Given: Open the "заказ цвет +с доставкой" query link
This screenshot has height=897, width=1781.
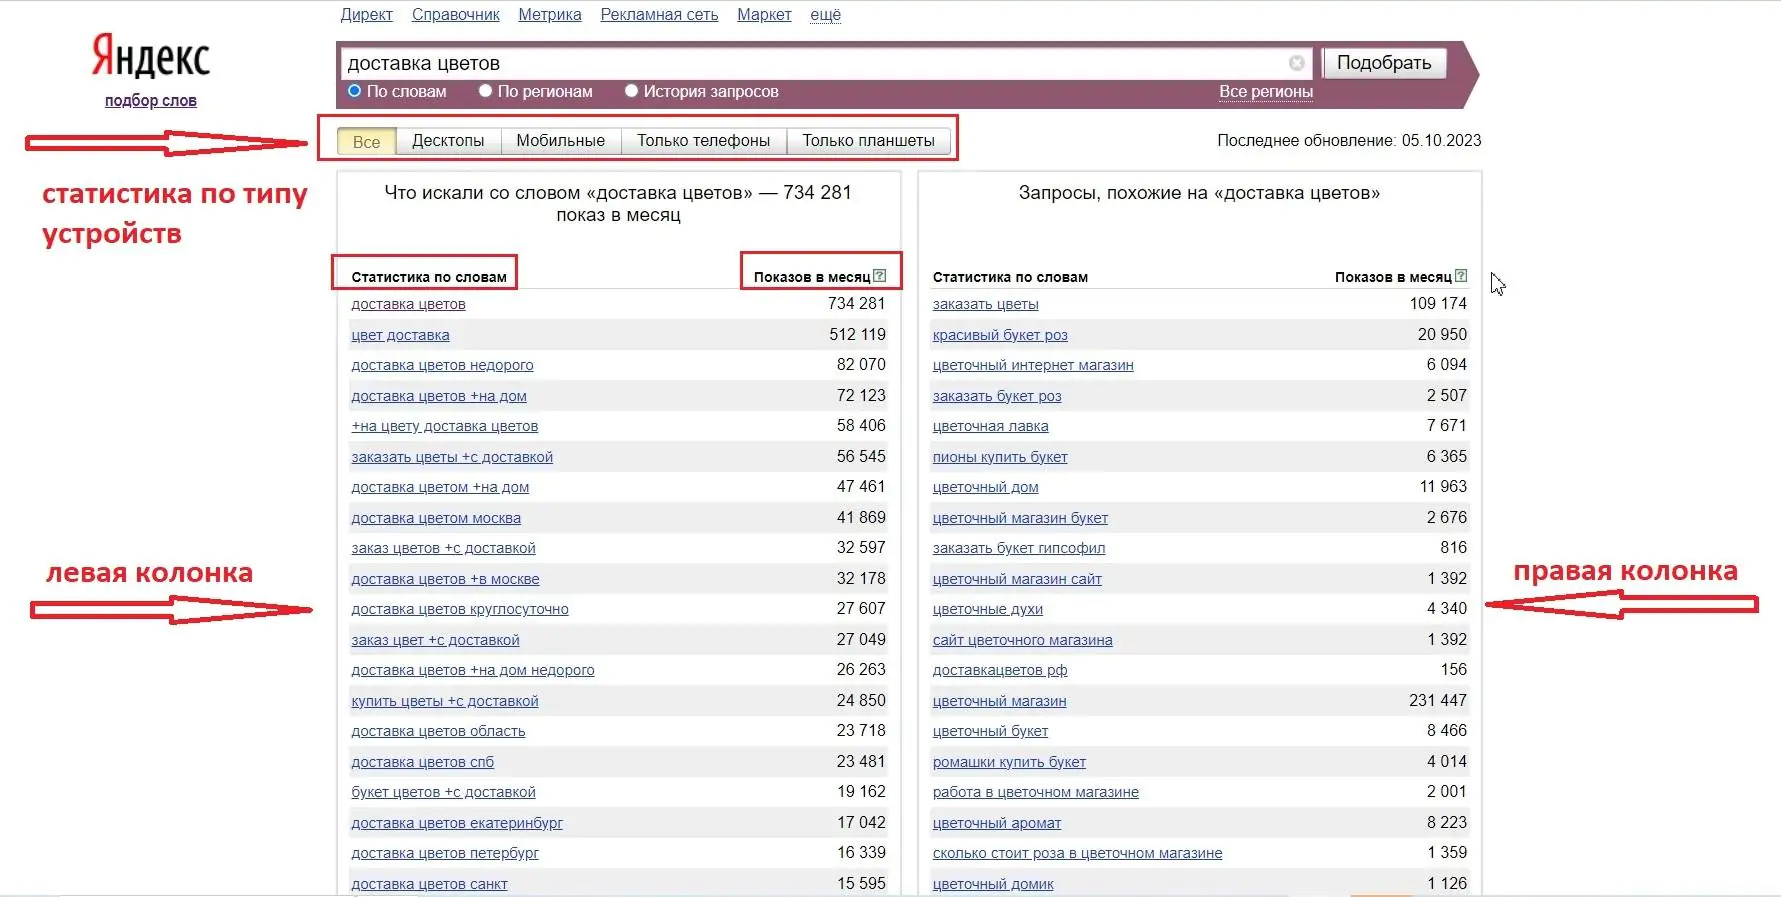Looking at the screenshot, I should tap(435, 640).
